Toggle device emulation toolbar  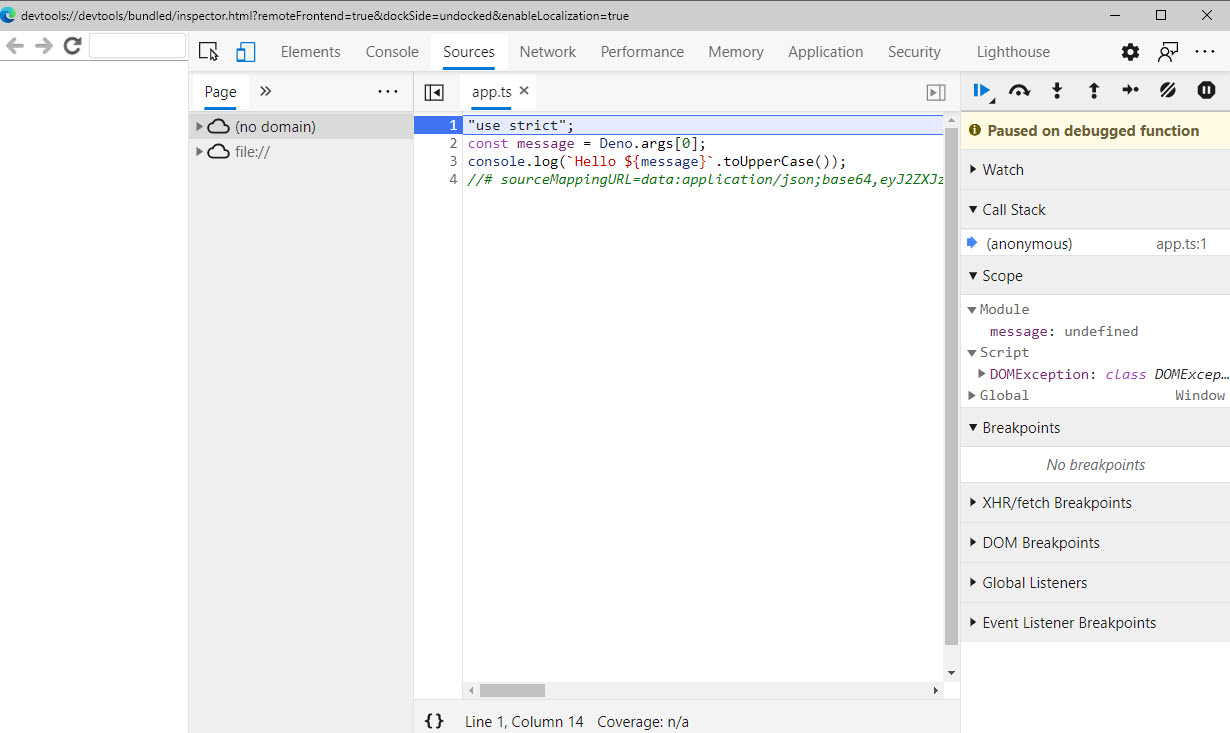(246, 52)
